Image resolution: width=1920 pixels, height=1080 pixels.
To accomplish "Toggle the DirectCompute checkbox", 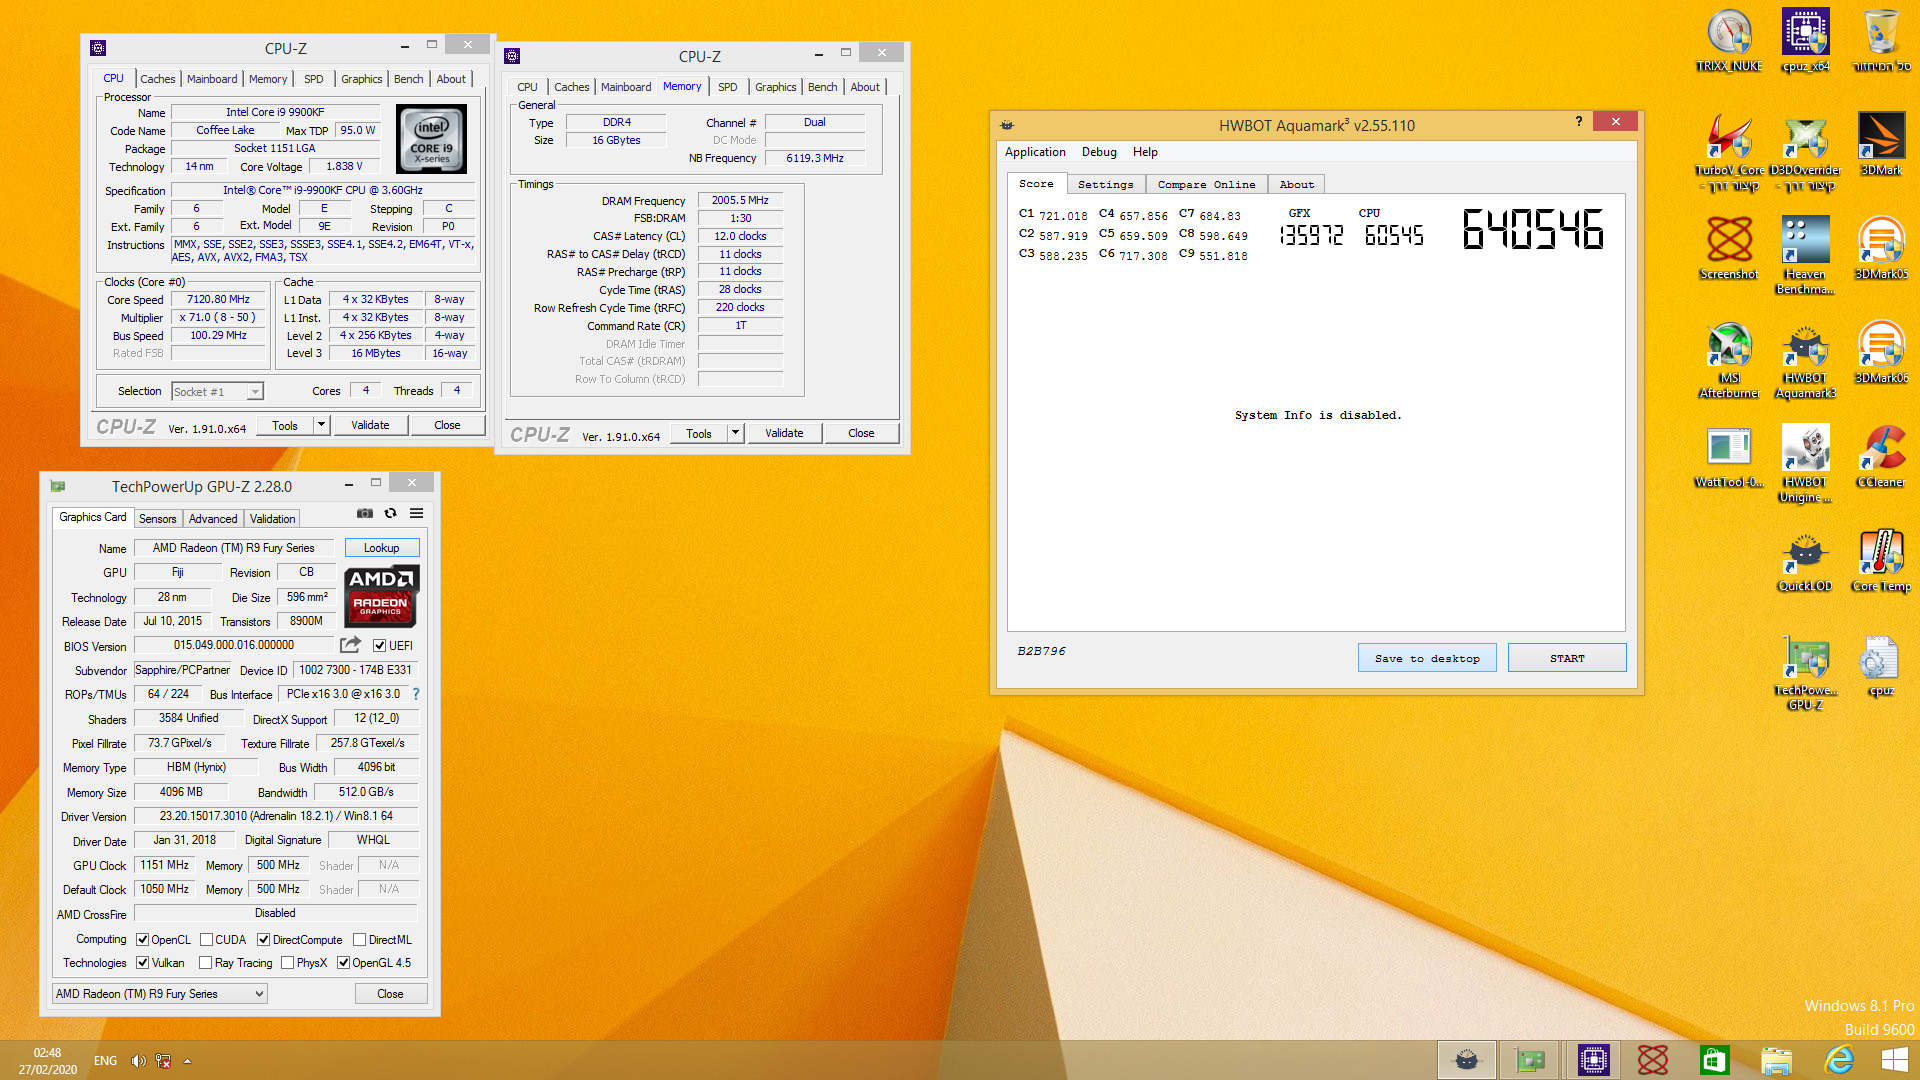I will click(x=263, y=940).
